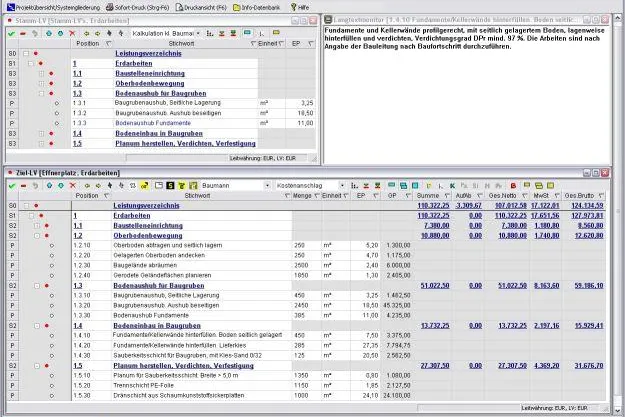Viewport: 625px width, 417px height.
Task: Click the empty window icon in Ziel-LV toolbar
Action: (x=159, y=185)
